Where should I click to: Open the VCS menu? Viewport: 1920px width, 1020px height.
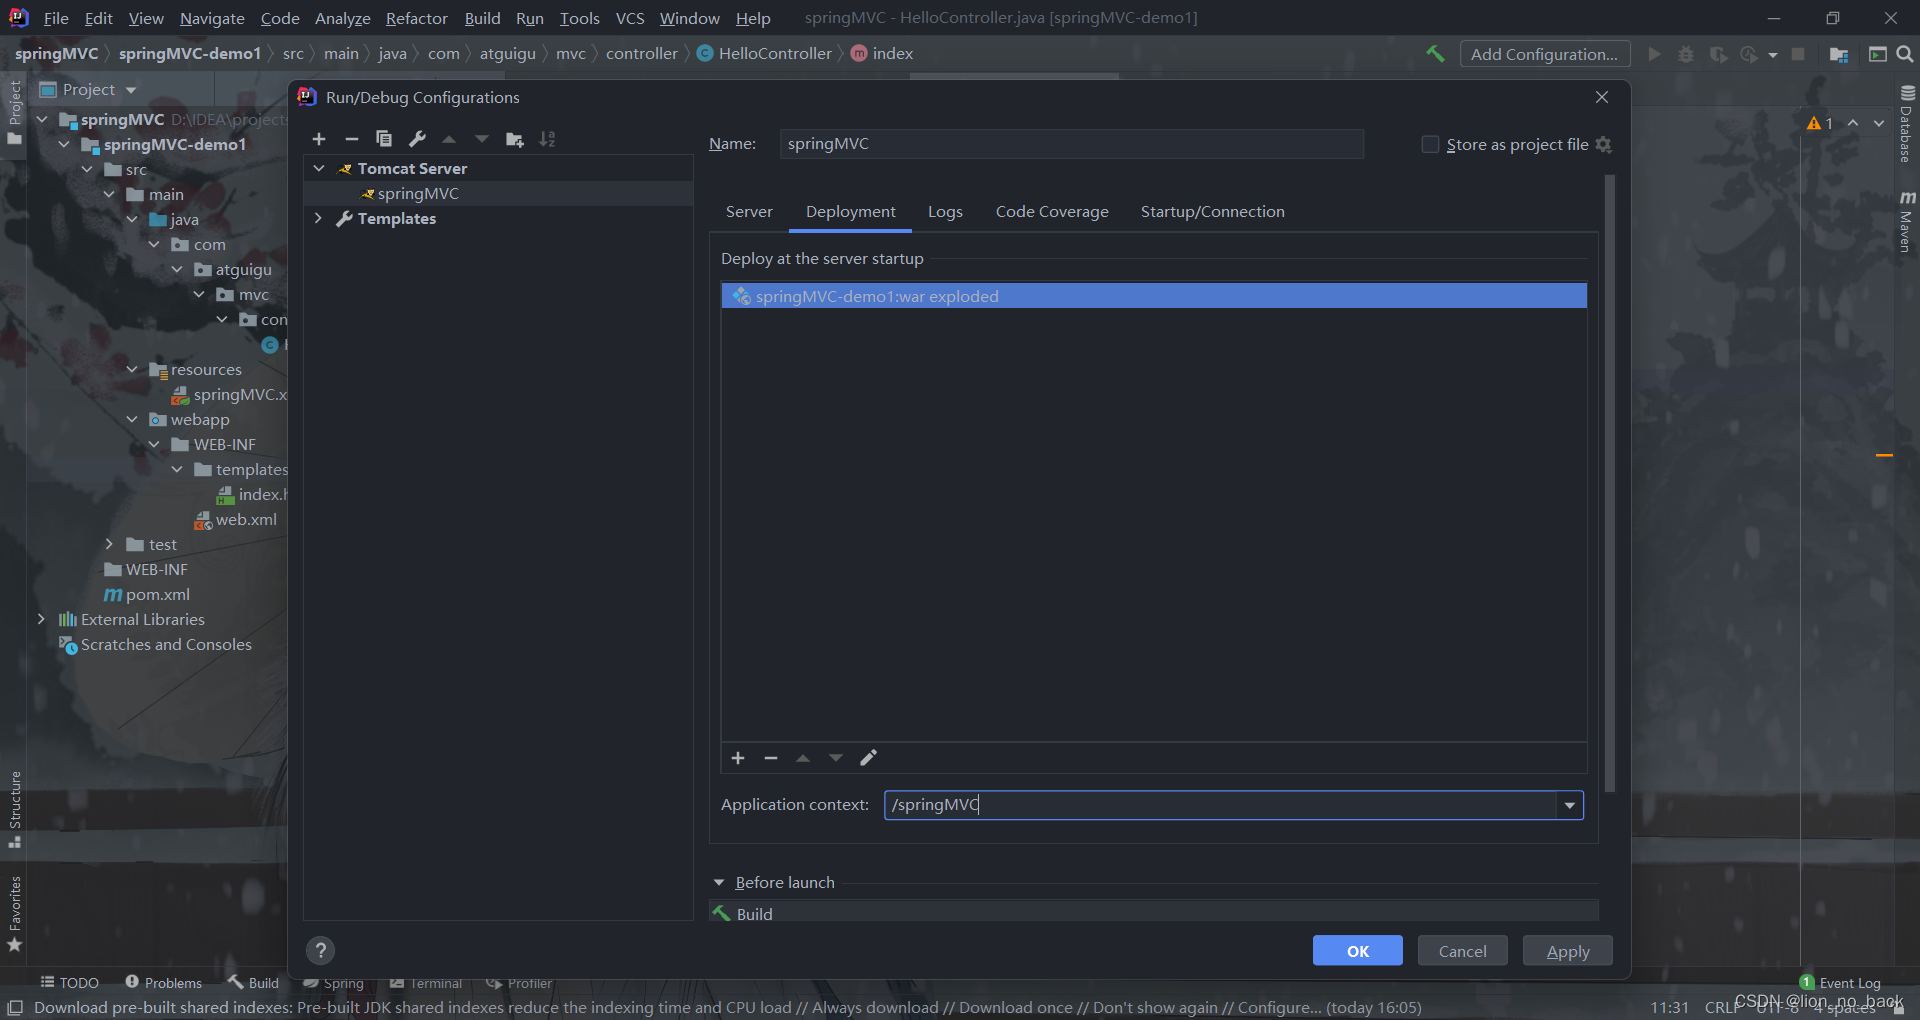point(630,18)
